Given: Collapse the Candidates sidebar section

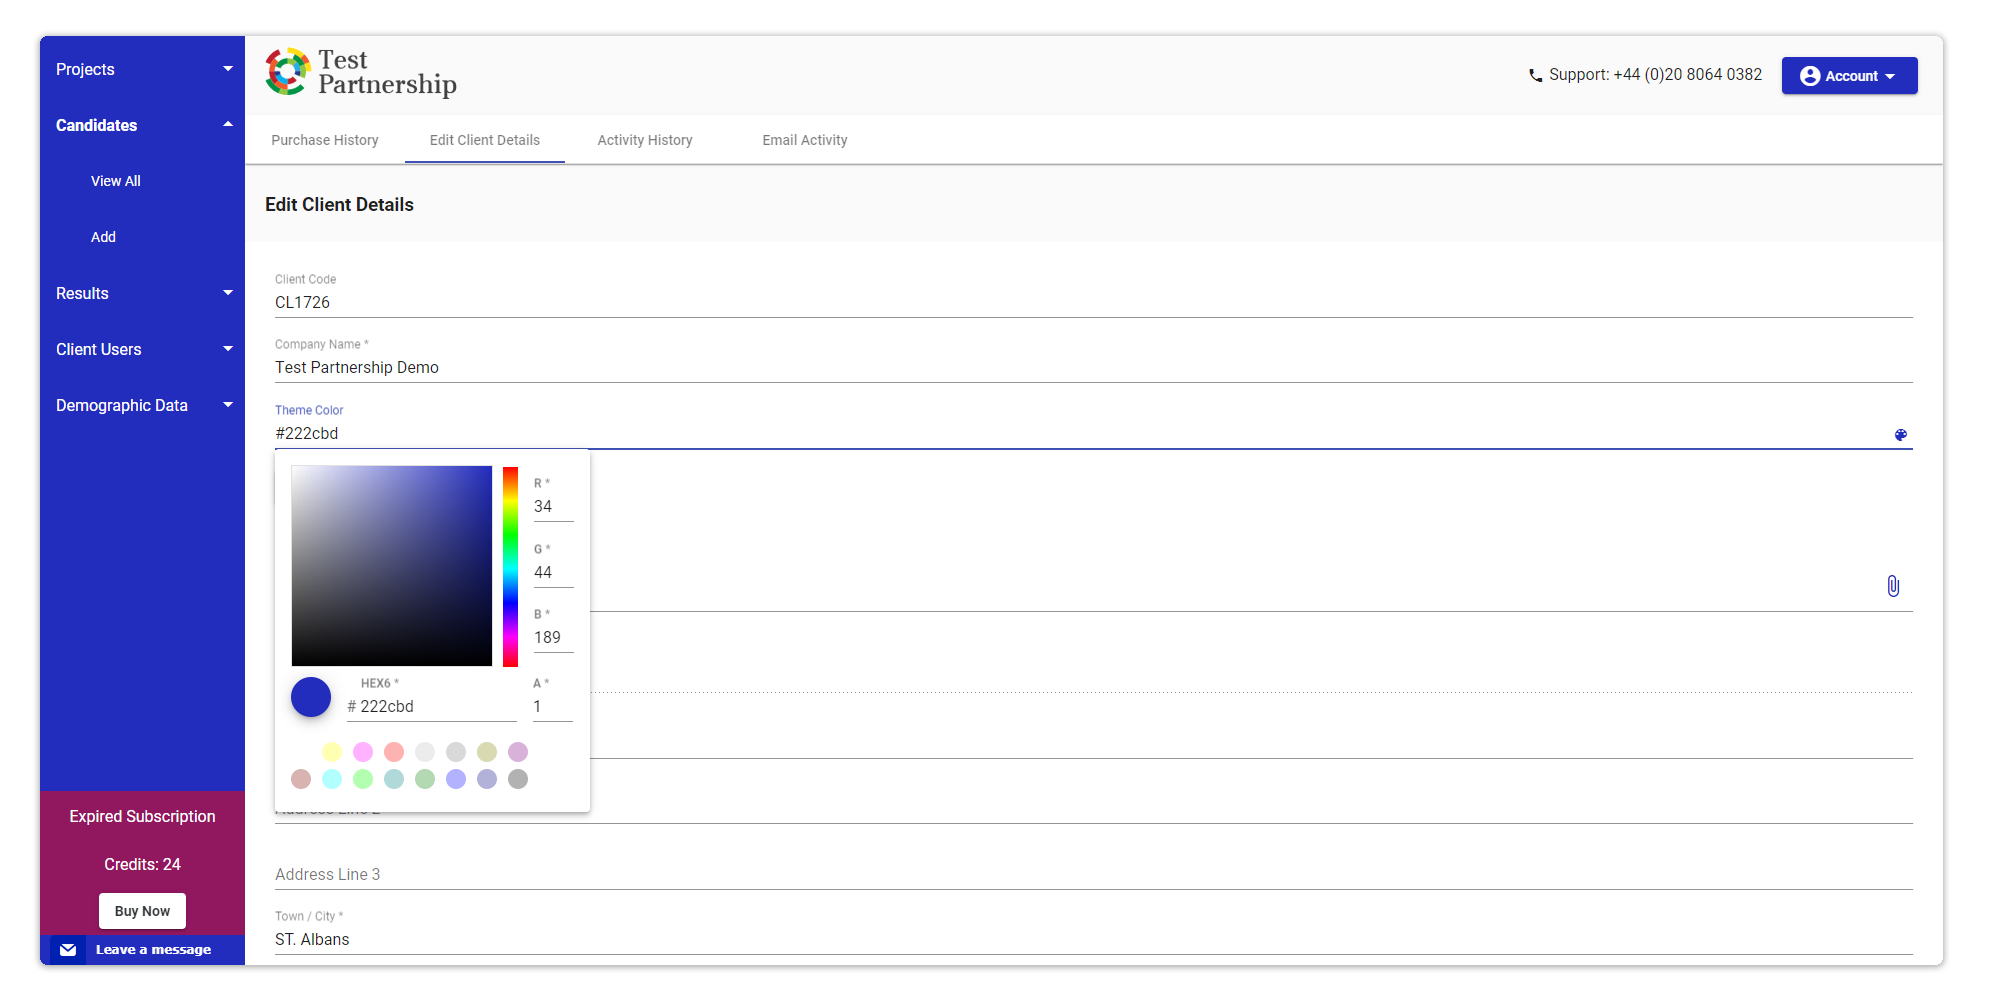Looking at the screenshot, I should click(142, 125).
